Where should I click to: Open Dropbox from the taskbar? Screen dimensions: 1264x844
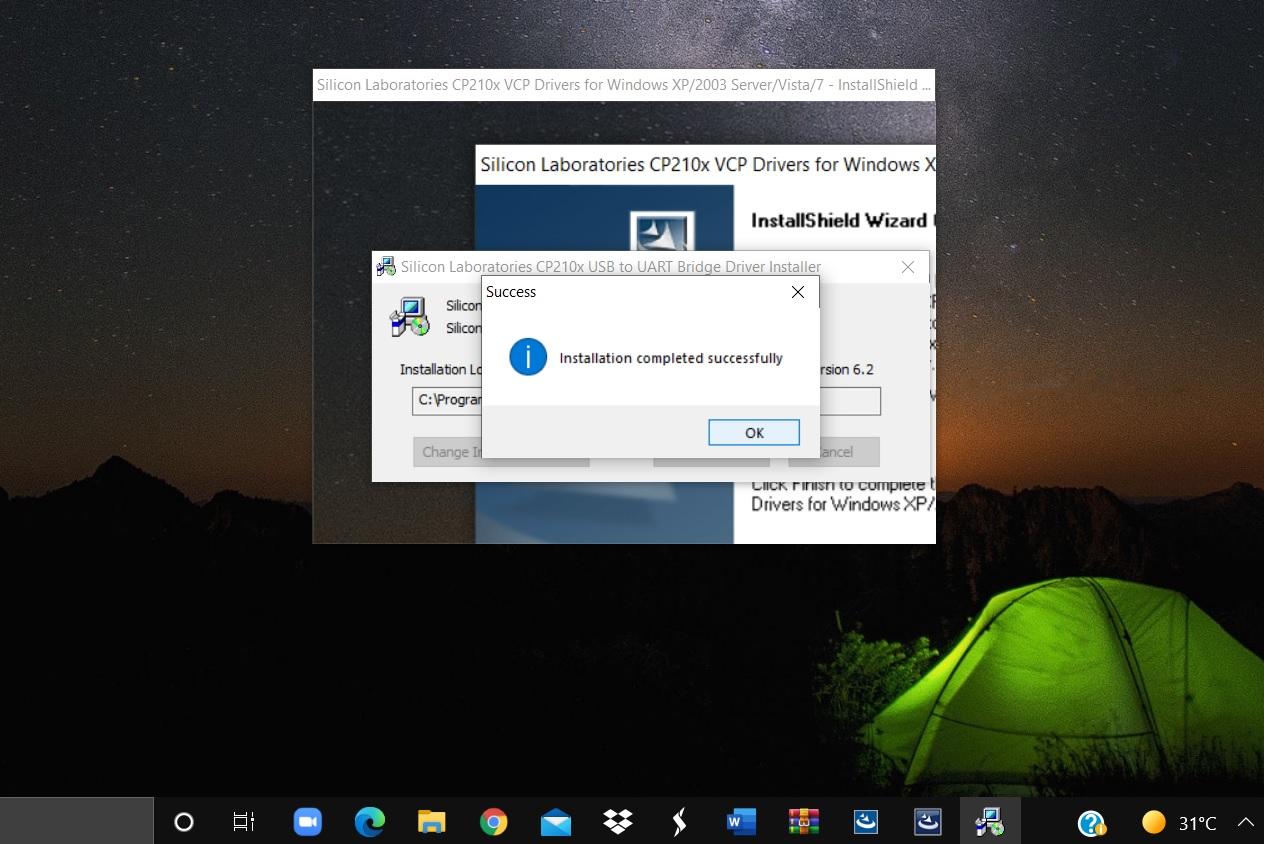(617, 822)
